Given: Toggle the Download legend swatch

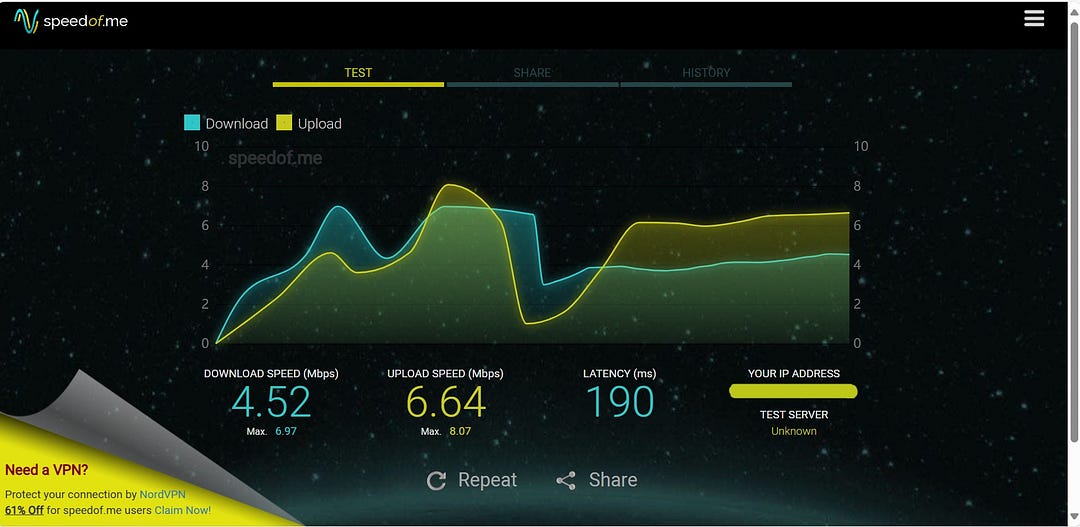Looking at the screenshot, I should (x=191, y=123).
